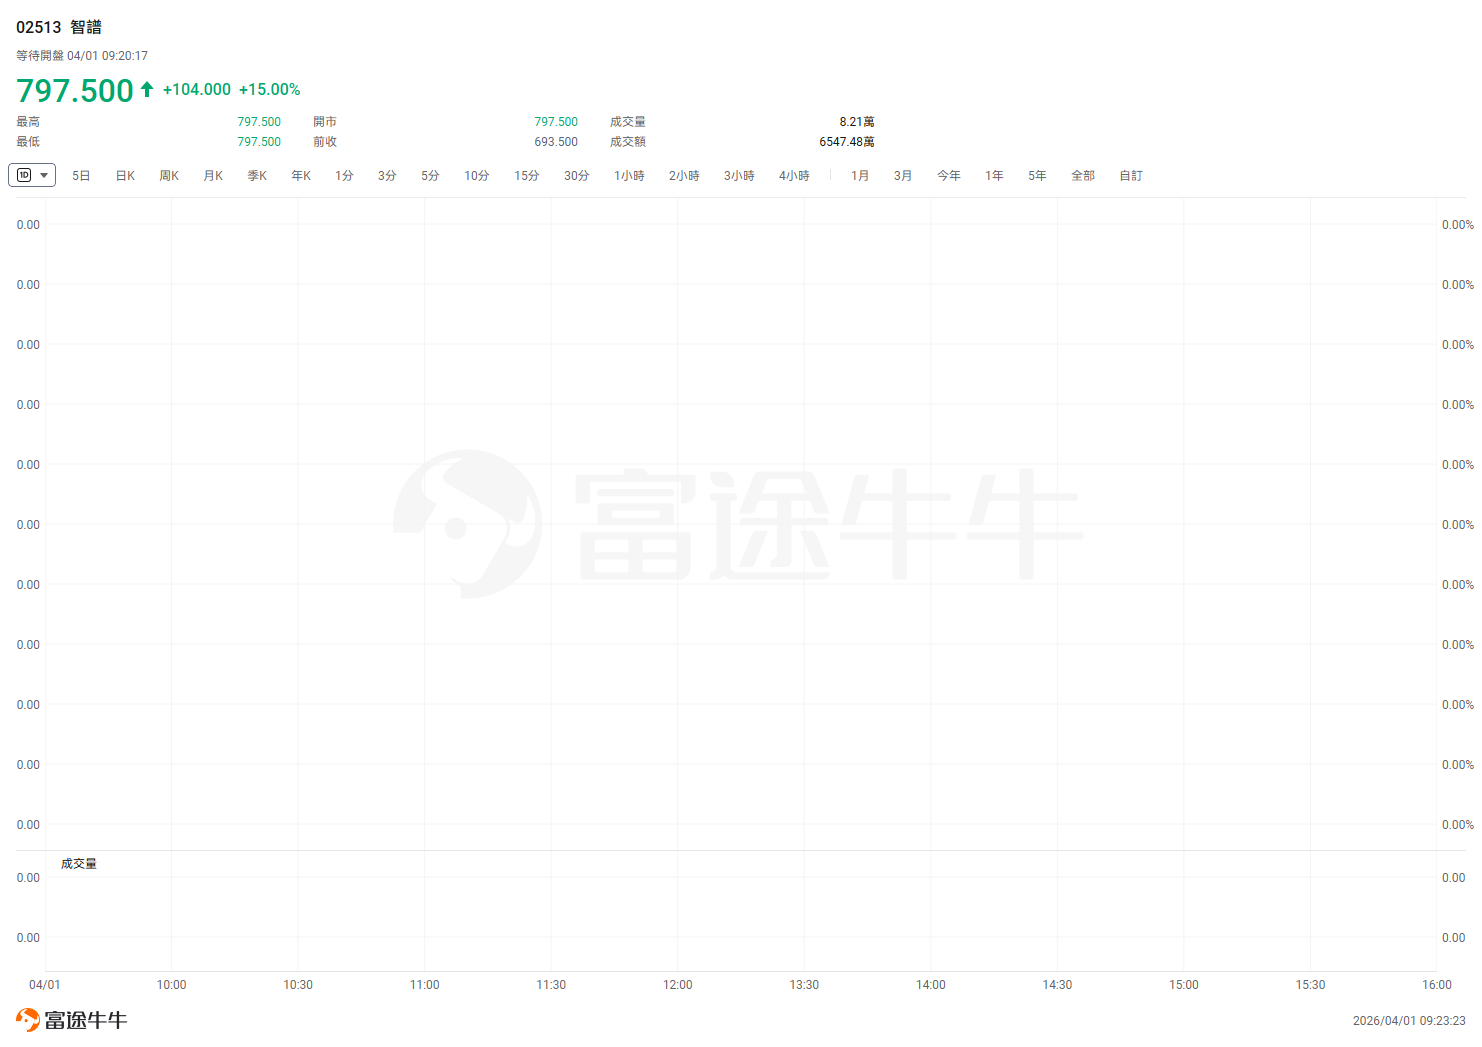The image size is (1482, 1047).
Task: Choose the 季K quarterly chart
Action: tap(257, 176)
